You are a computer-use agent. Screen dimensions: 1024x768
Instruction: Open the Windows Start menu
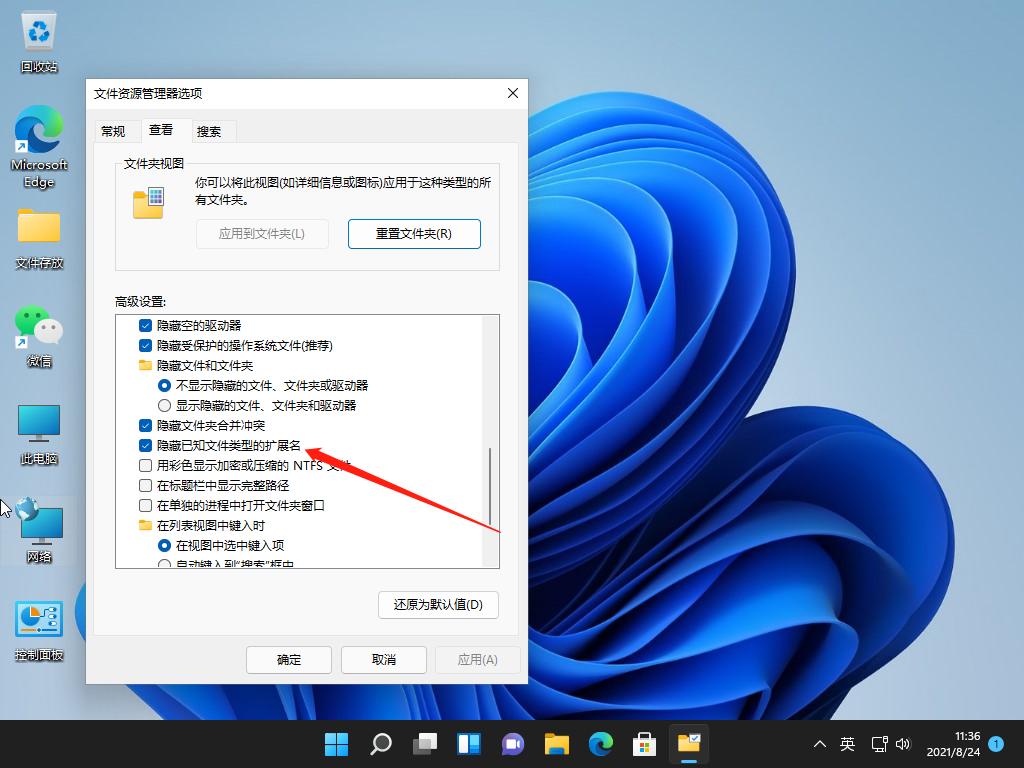click(x=337, y=744)
